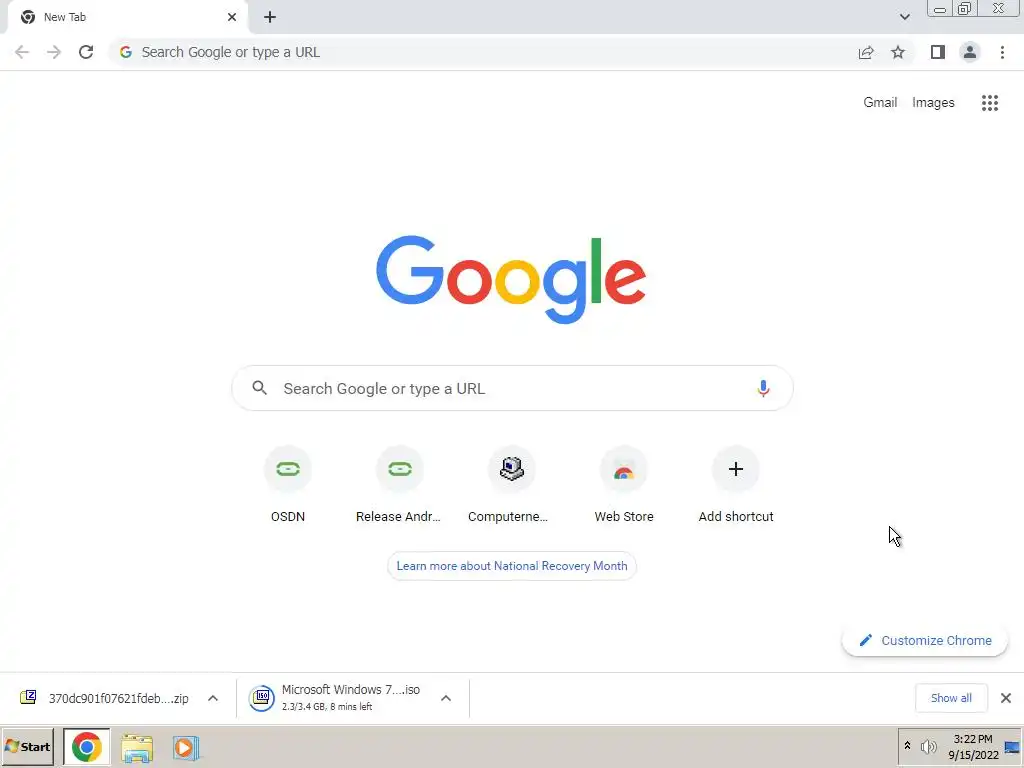The height and width of the screenshot is (768, 1024).
Task: Bookmark this tab with the star icon
Action: 898,52
